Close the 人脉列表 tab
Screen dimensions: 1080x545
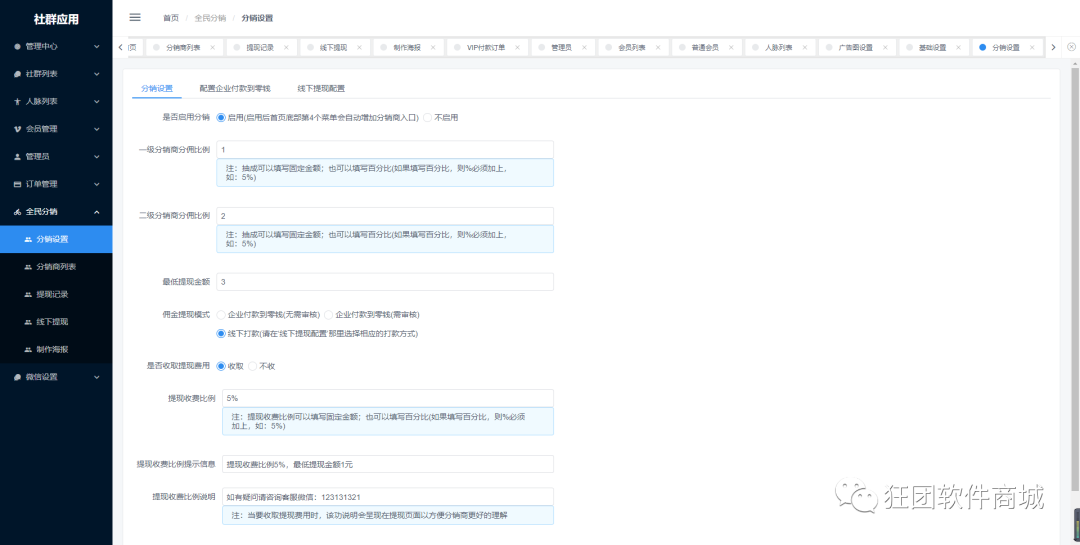click(x=804, y=48)
